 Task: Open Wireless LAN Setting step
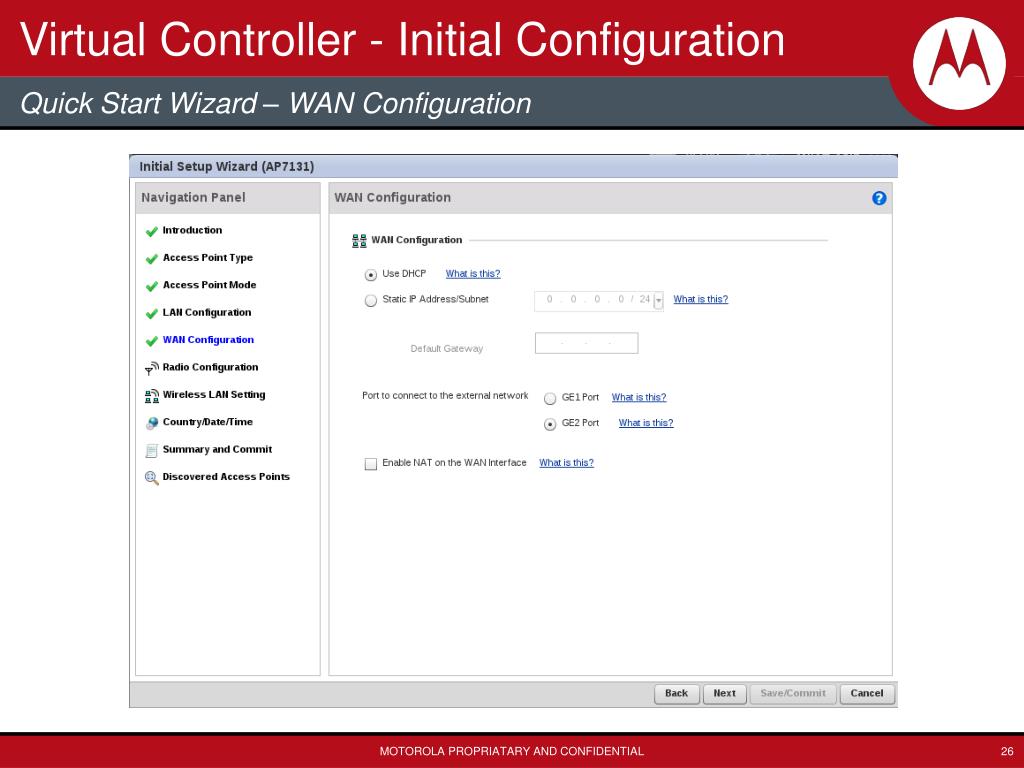click(x=214, y=394)
